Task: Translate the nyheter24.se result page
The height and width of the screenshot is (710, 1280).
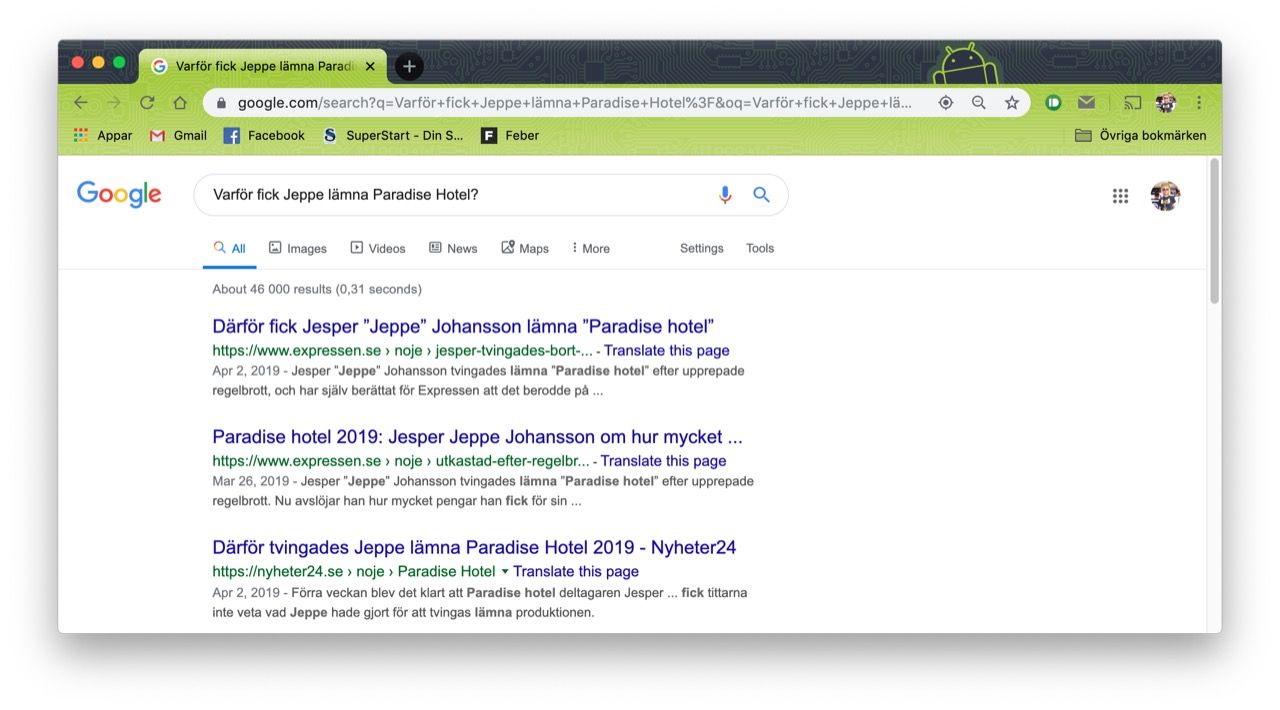Action: [x=576, y=572]
